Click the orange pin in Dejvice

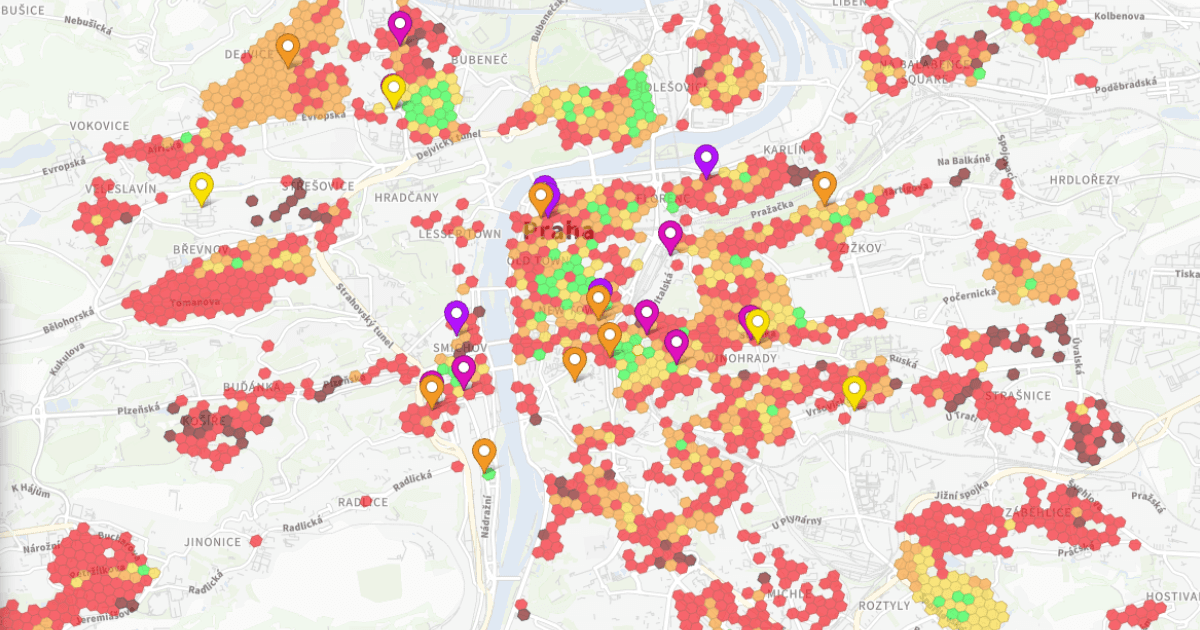(x=287, y=45)
